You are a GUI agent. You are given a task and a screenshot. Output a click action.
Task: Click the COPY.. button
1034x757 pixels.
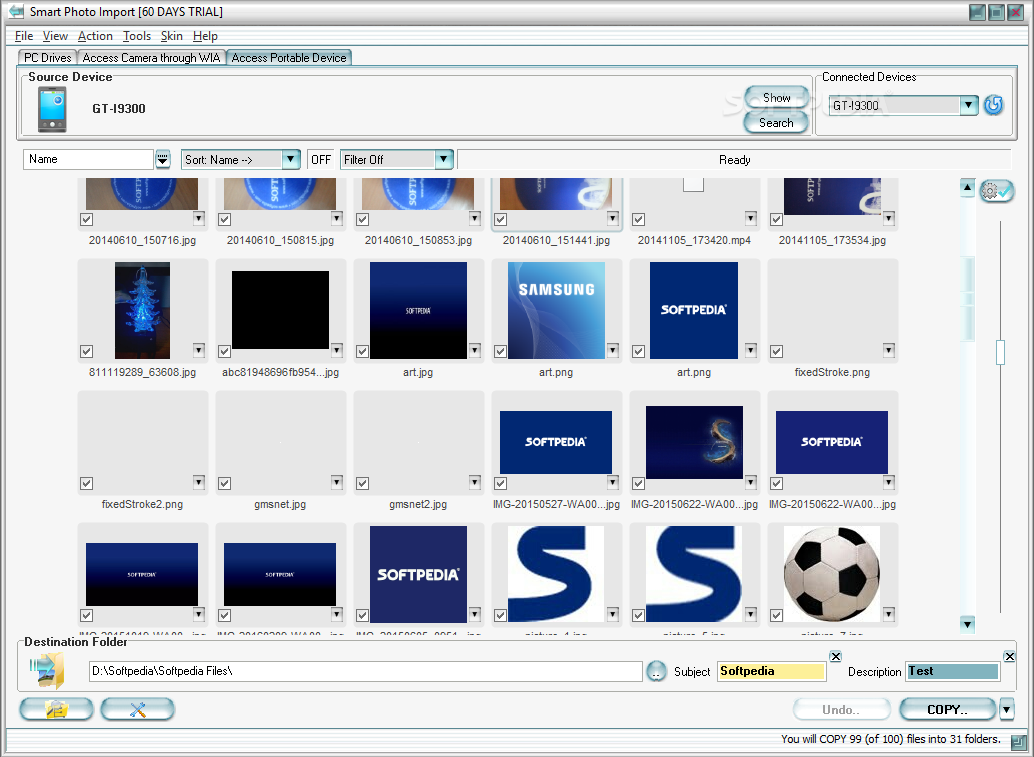948,710
